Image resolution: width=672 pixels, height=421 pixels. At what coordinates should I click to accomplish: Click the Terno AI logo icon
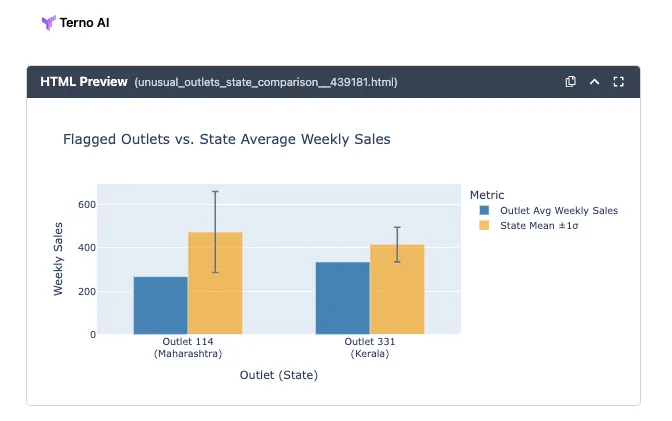(x=48, y=22)
